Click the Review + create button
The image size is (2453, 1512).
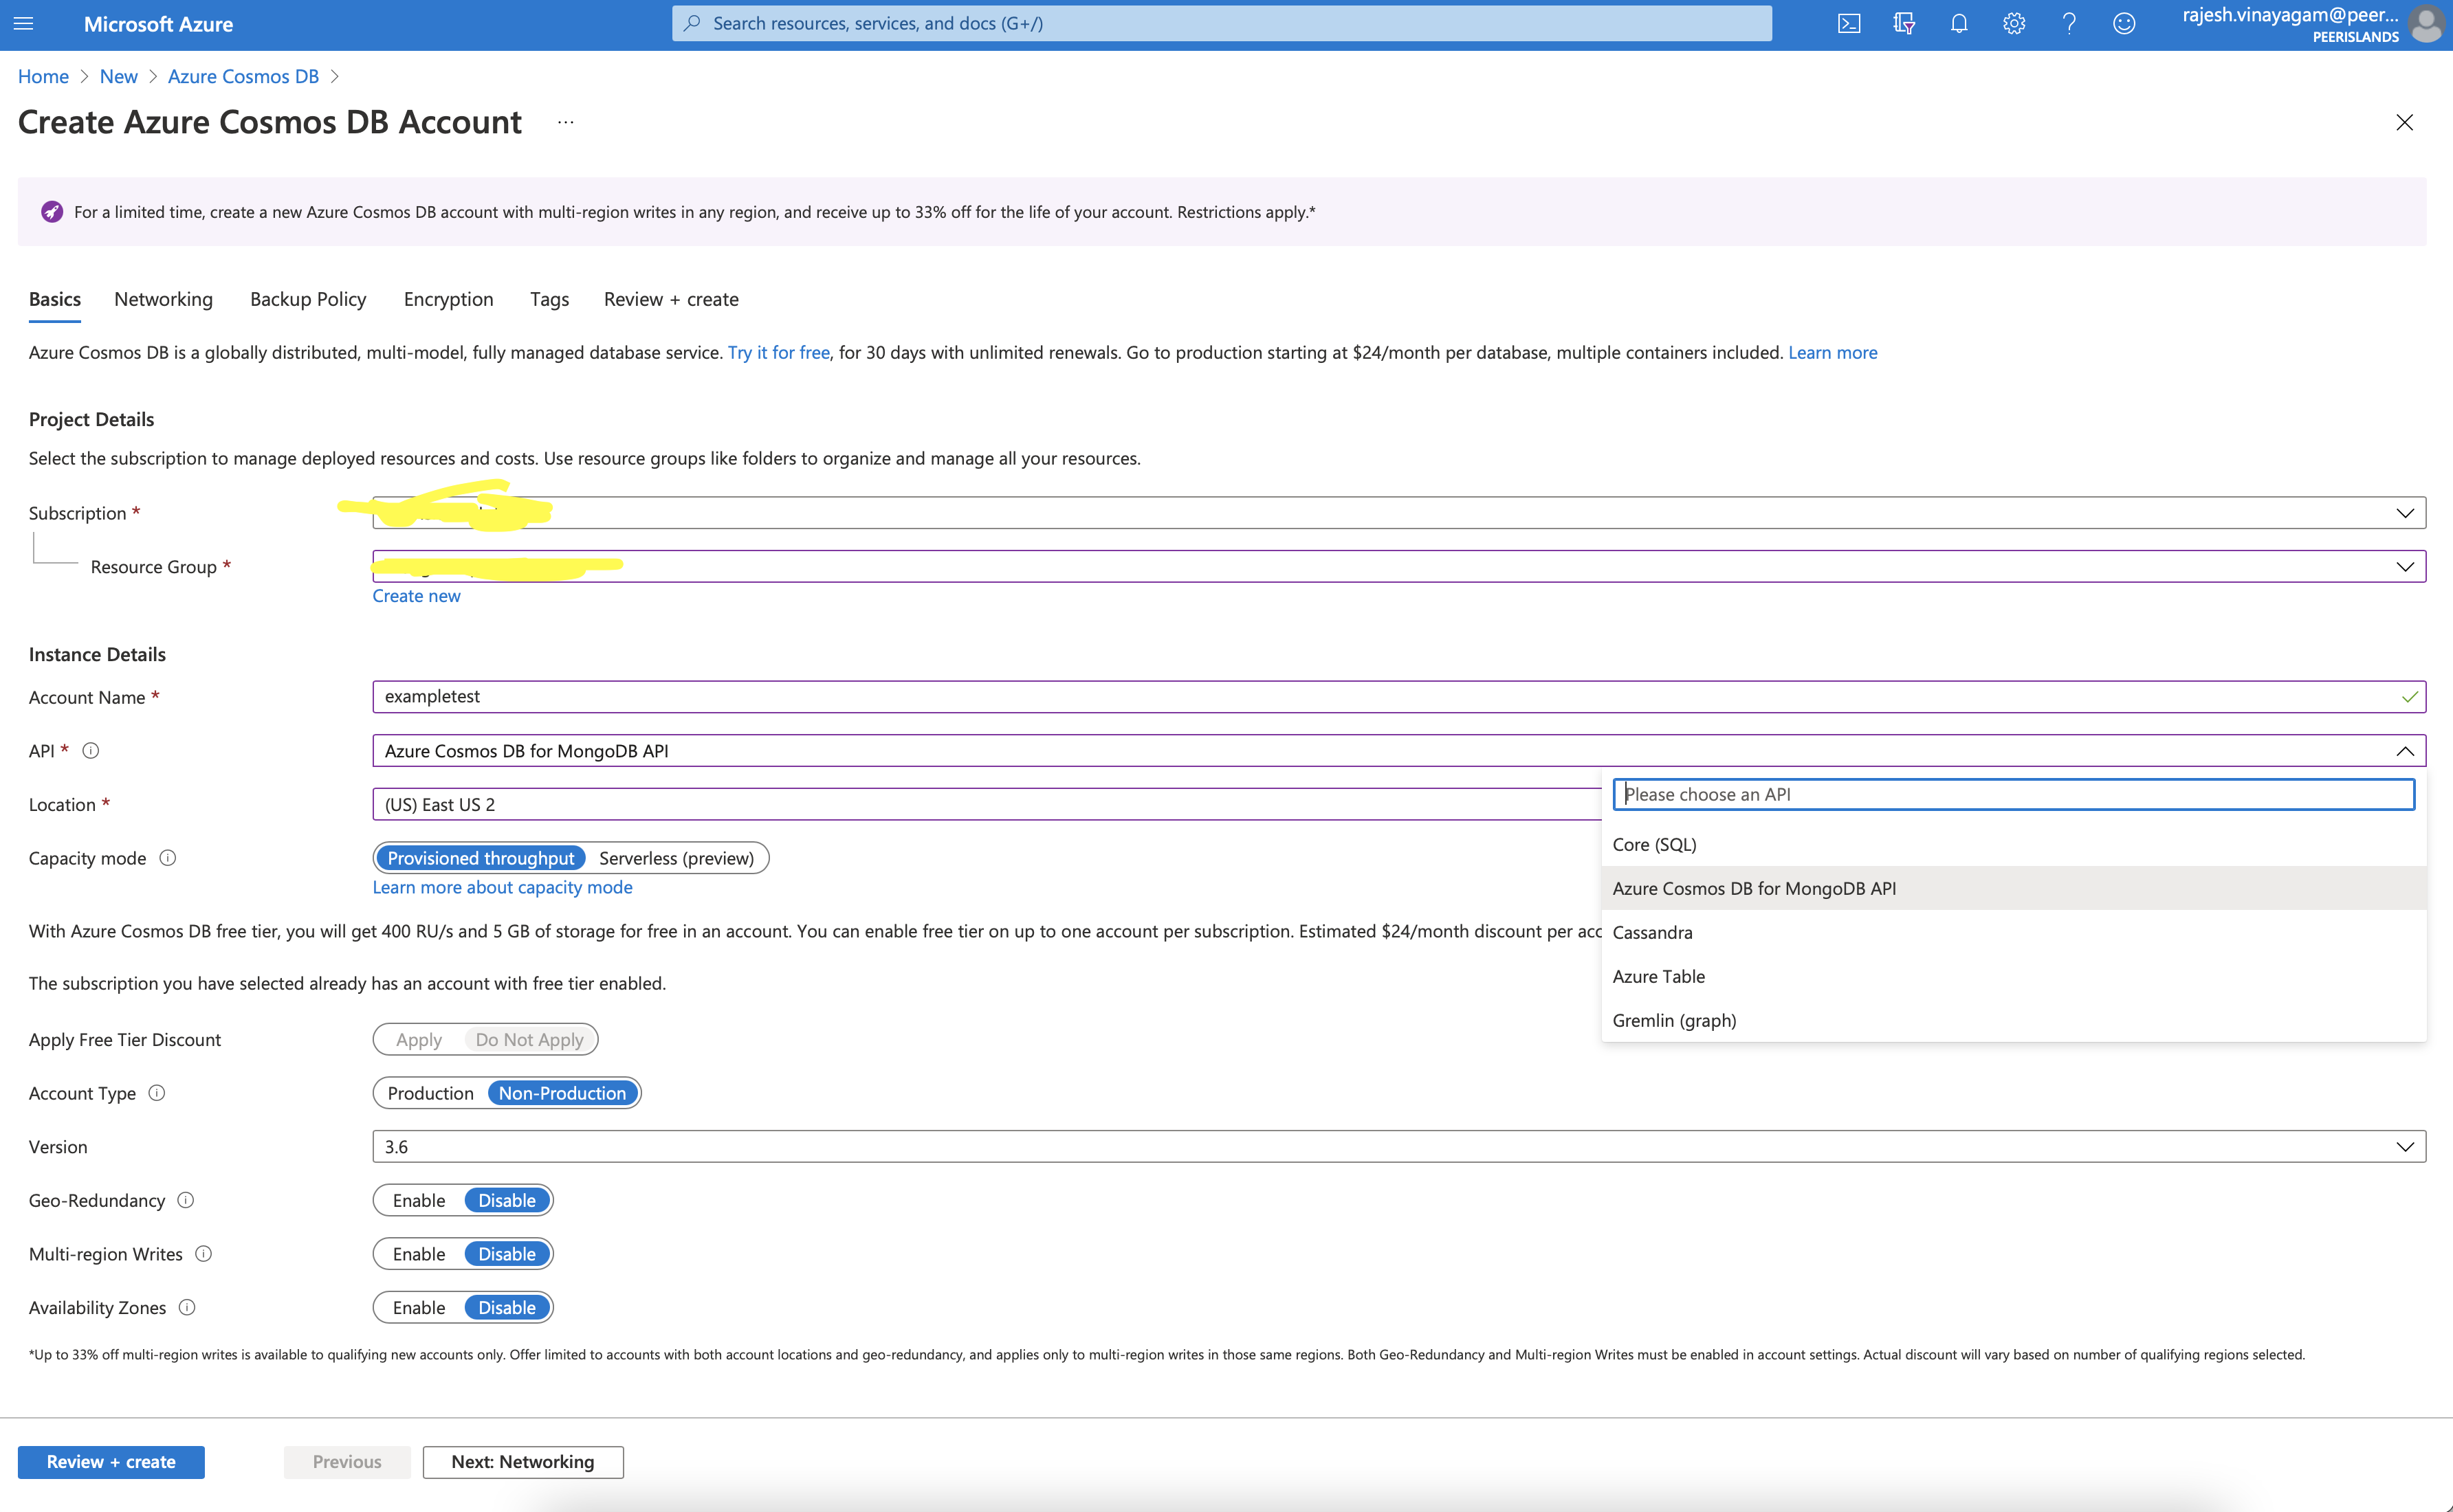111,1461
